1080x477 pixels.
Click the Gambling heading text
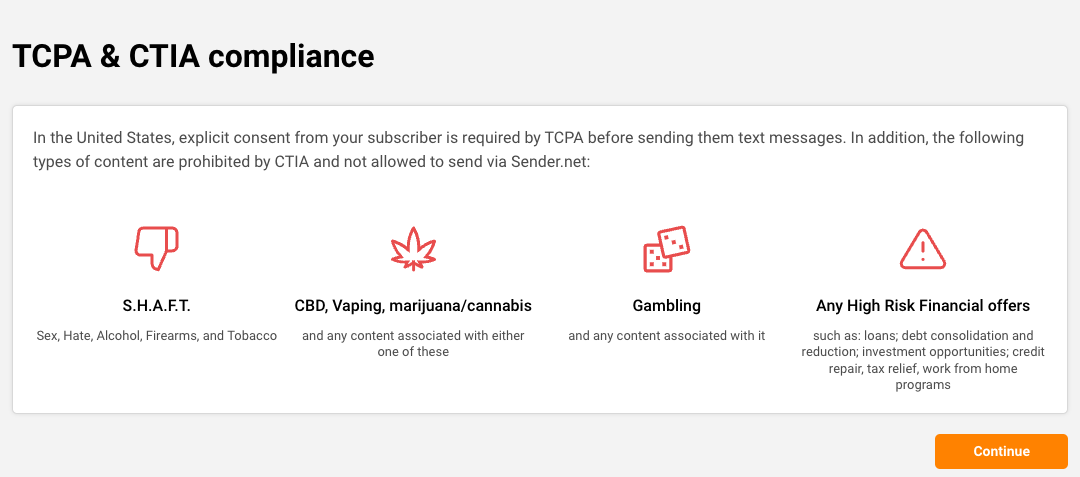tap(666, 305)
